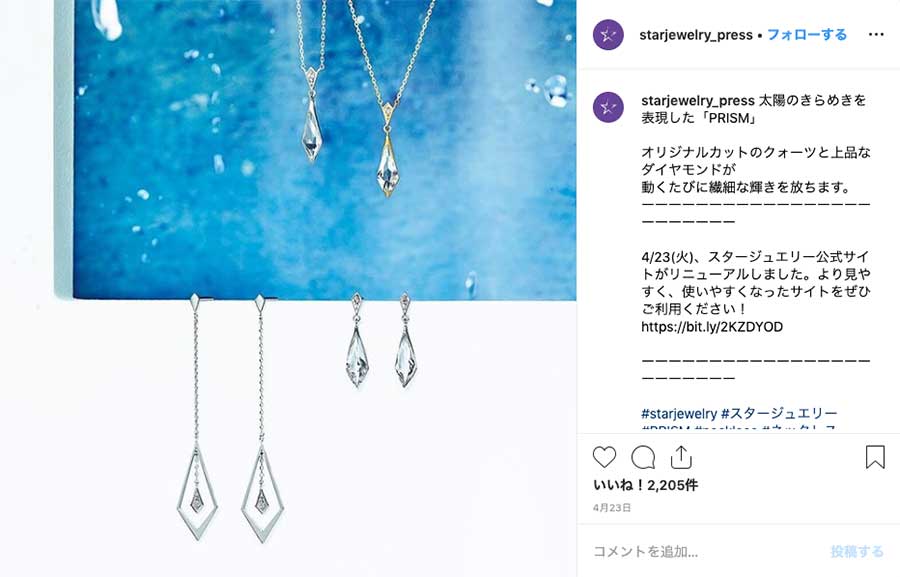
Task: Open the #スタージュエリー hashtag
Action: point(779,413)
